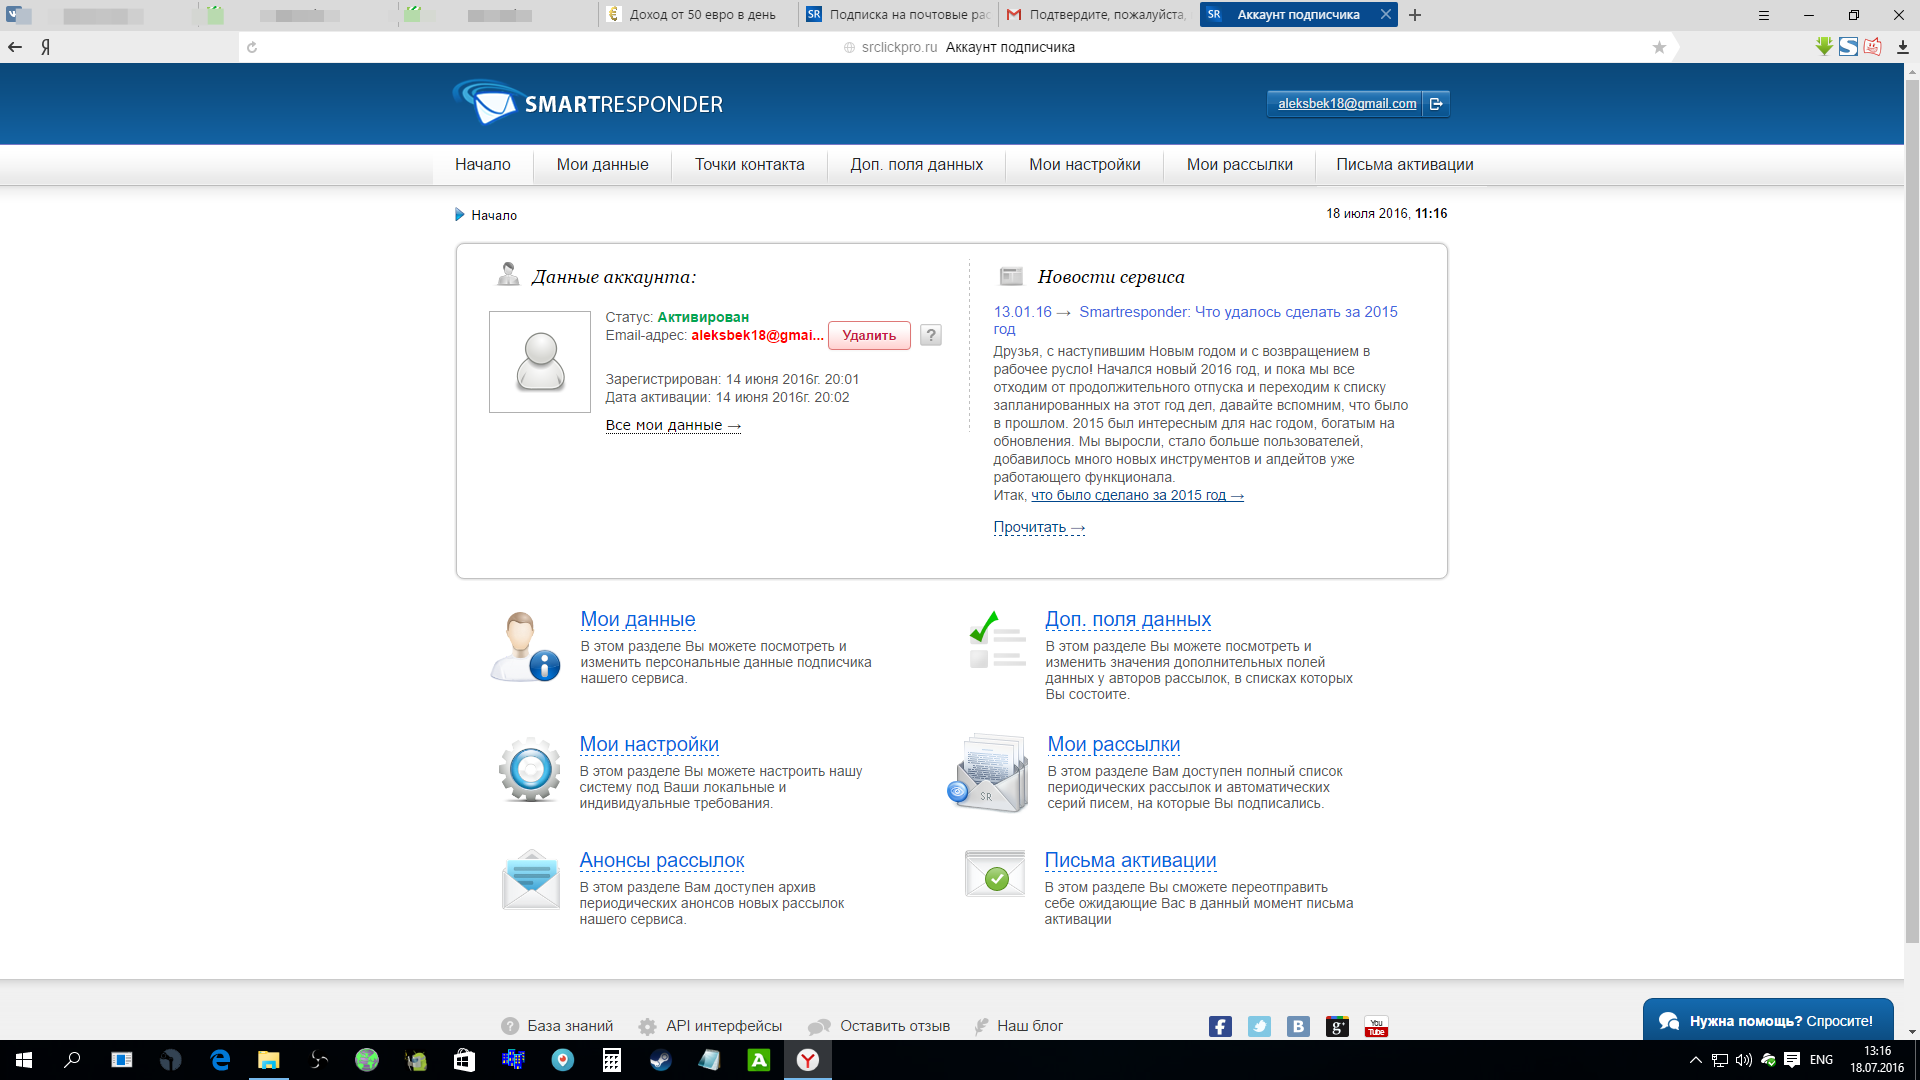
Task: Click the Оставить отзыв footer link
Action: (895, 1026)
